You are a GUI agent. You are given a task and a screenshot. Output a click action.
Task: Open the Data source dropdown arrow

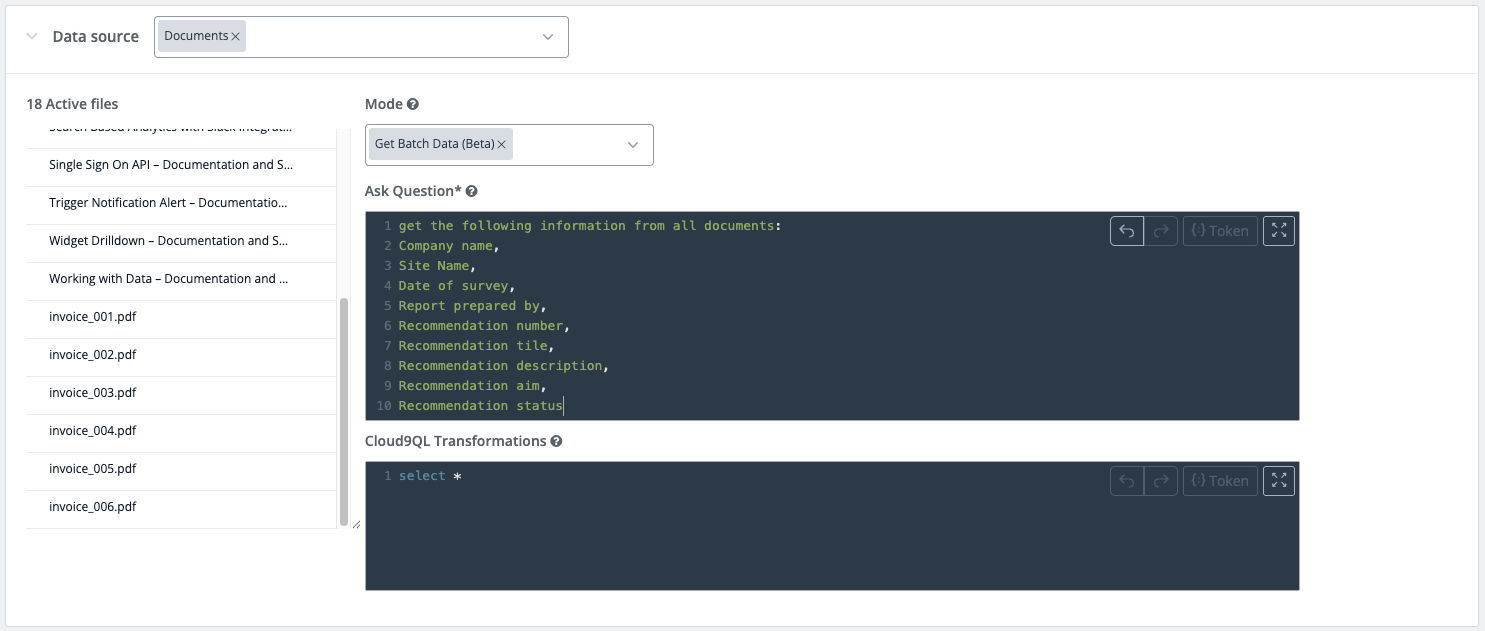coord(548,37)
